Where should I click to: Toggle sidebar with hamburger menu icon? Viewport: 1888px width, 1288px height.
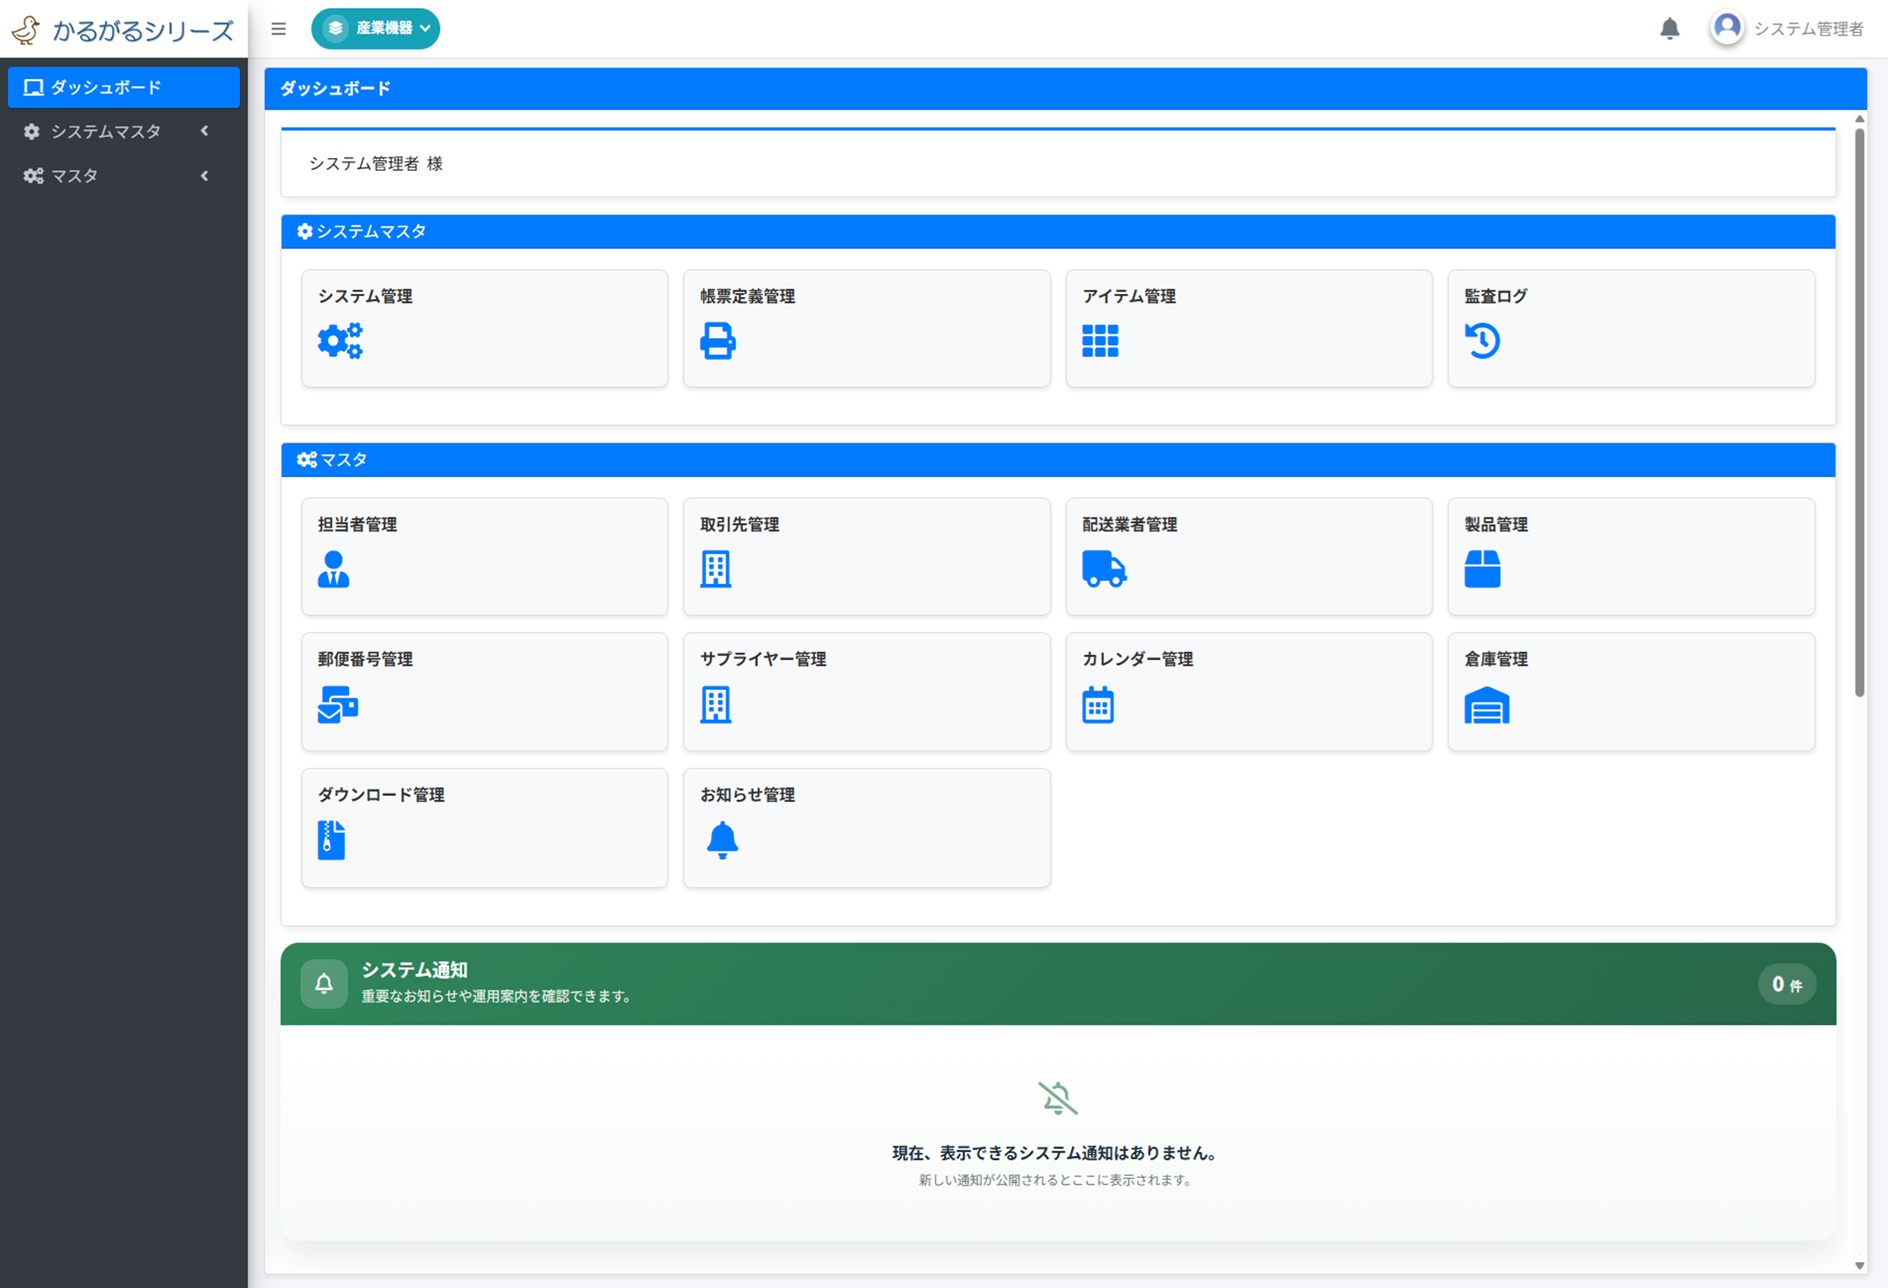pyautogui.click(x=279, y=29)
